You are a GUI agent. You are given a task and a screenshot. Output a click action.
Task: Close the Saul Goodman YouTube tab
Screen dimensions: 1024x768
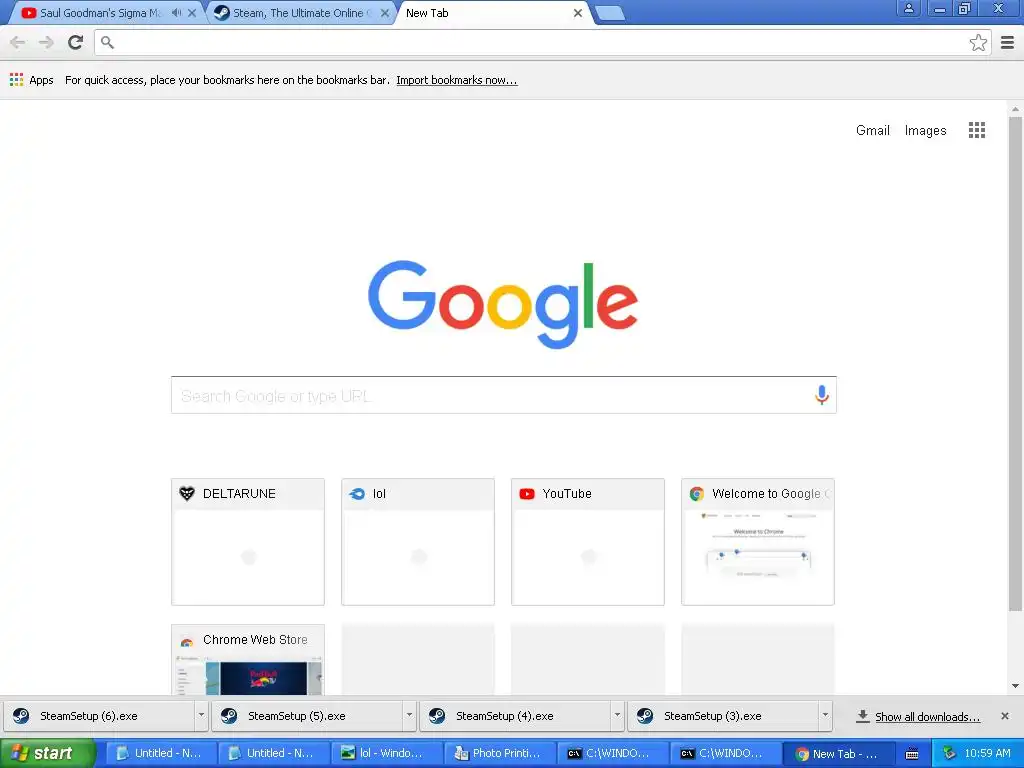click(x=192, y=13)
